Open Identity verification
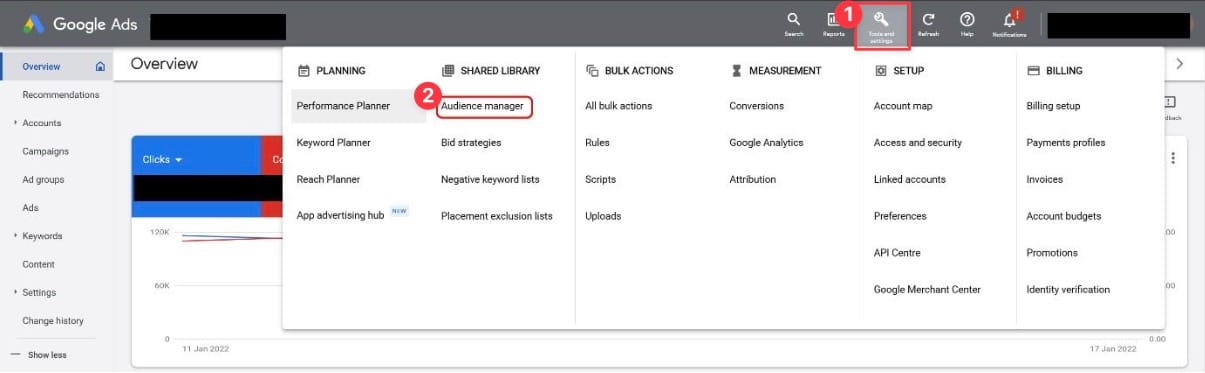The image size is (1205, 373). point(1068,290)
